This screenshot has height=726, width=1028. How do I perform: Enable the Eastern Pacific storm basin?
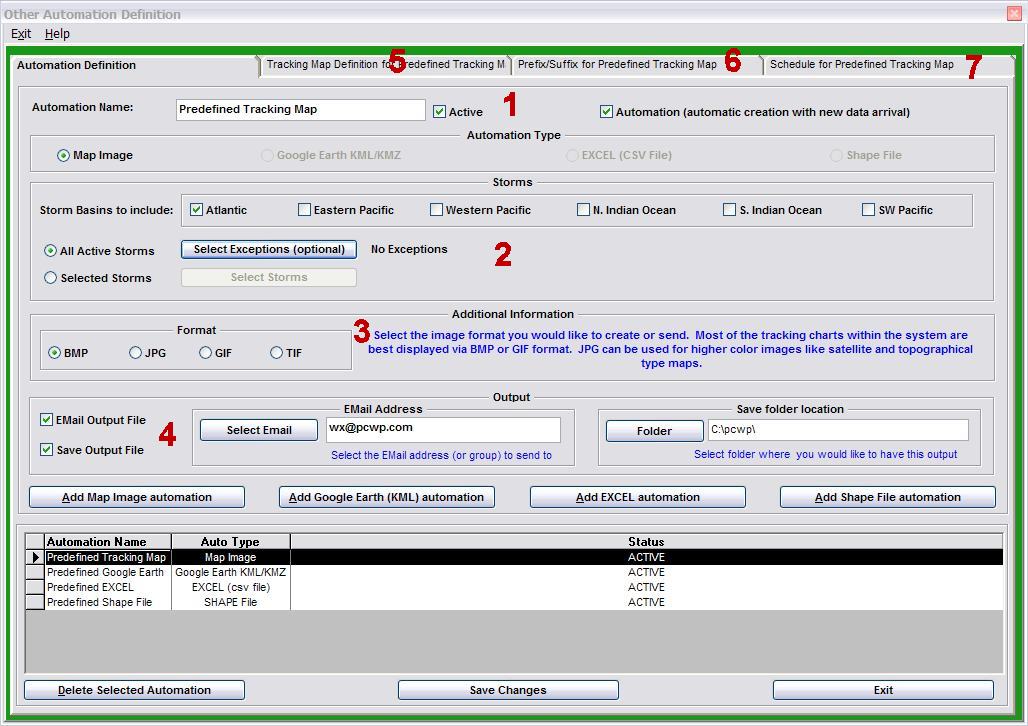click(304, 210)
